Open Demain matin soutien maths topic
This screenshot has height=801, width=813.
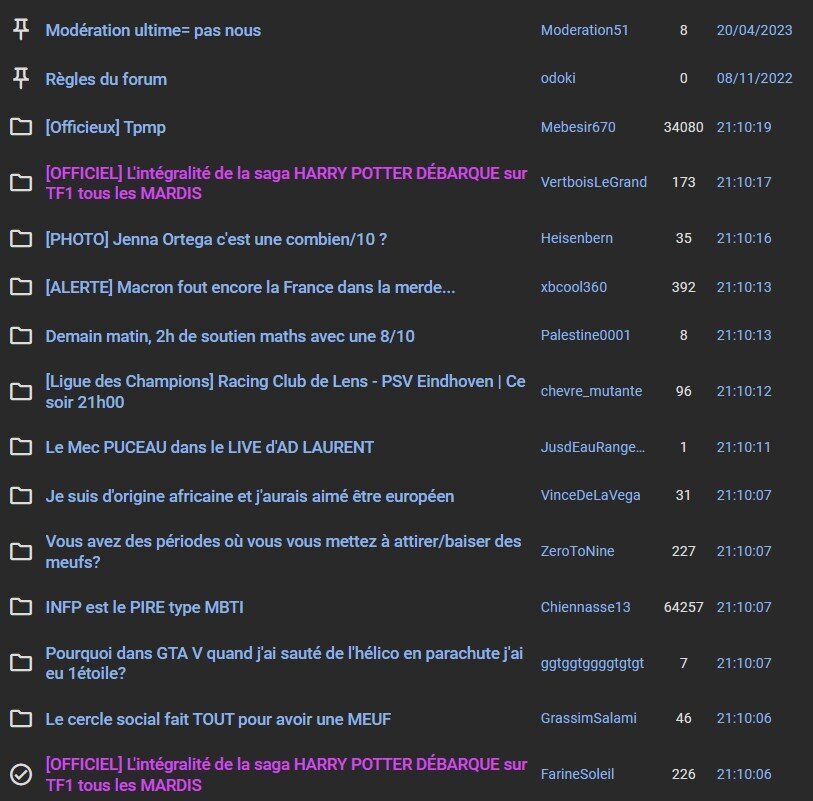pos(230,336)
